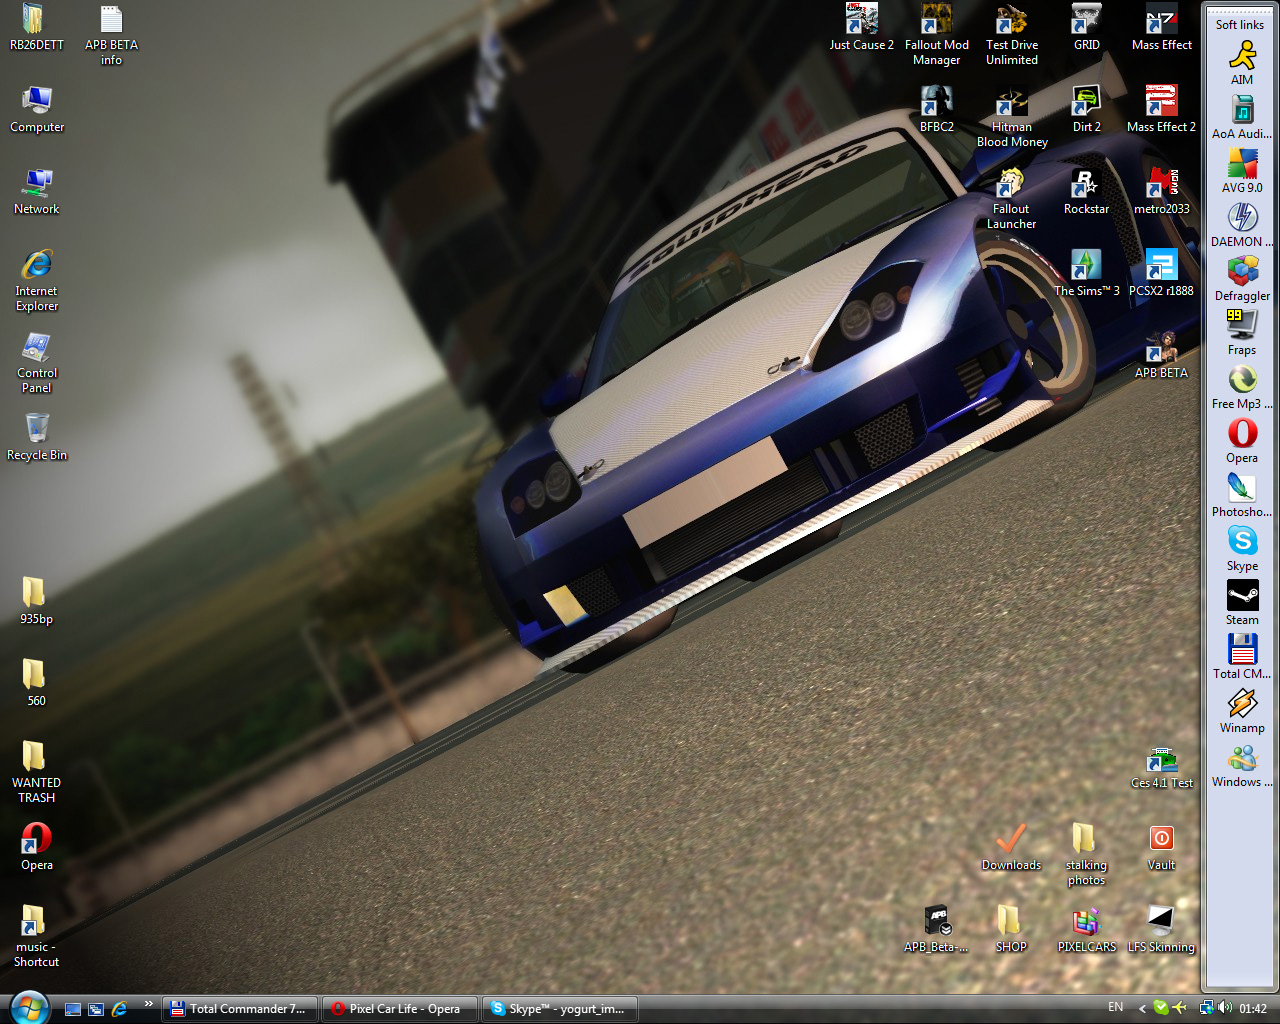Select the Dirt 2 game icon
1280x1024 pixels.
point(1087,110)
